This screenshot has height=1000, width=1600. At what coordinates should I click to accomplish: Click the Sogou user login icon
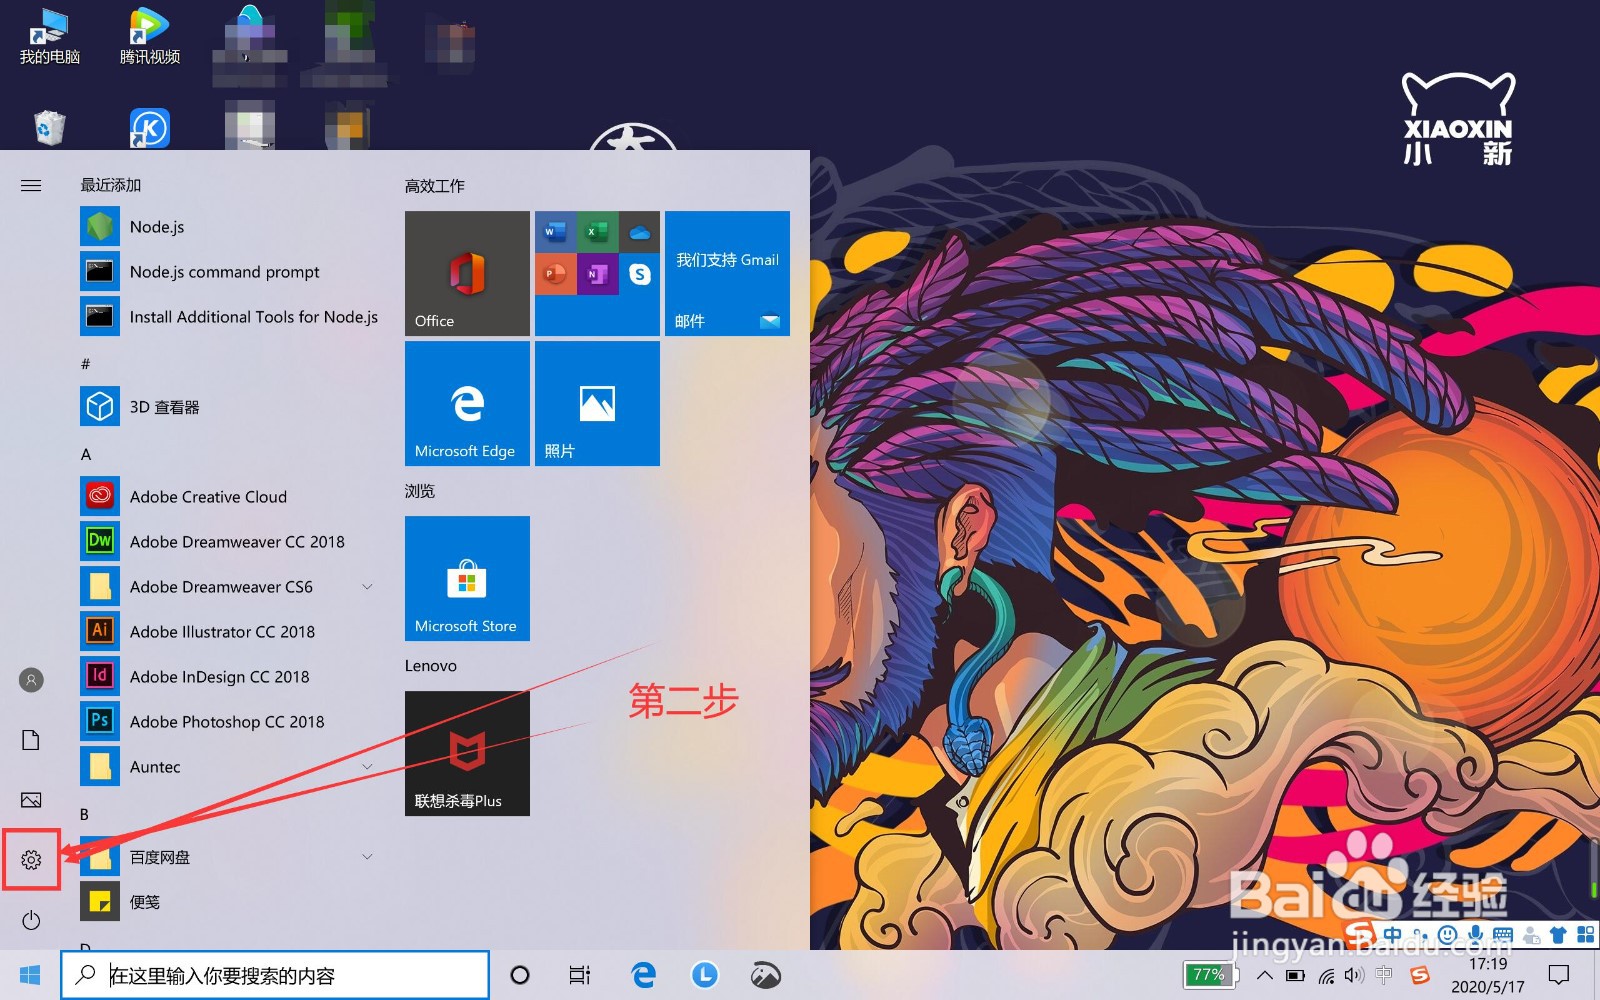(1531, 935)
